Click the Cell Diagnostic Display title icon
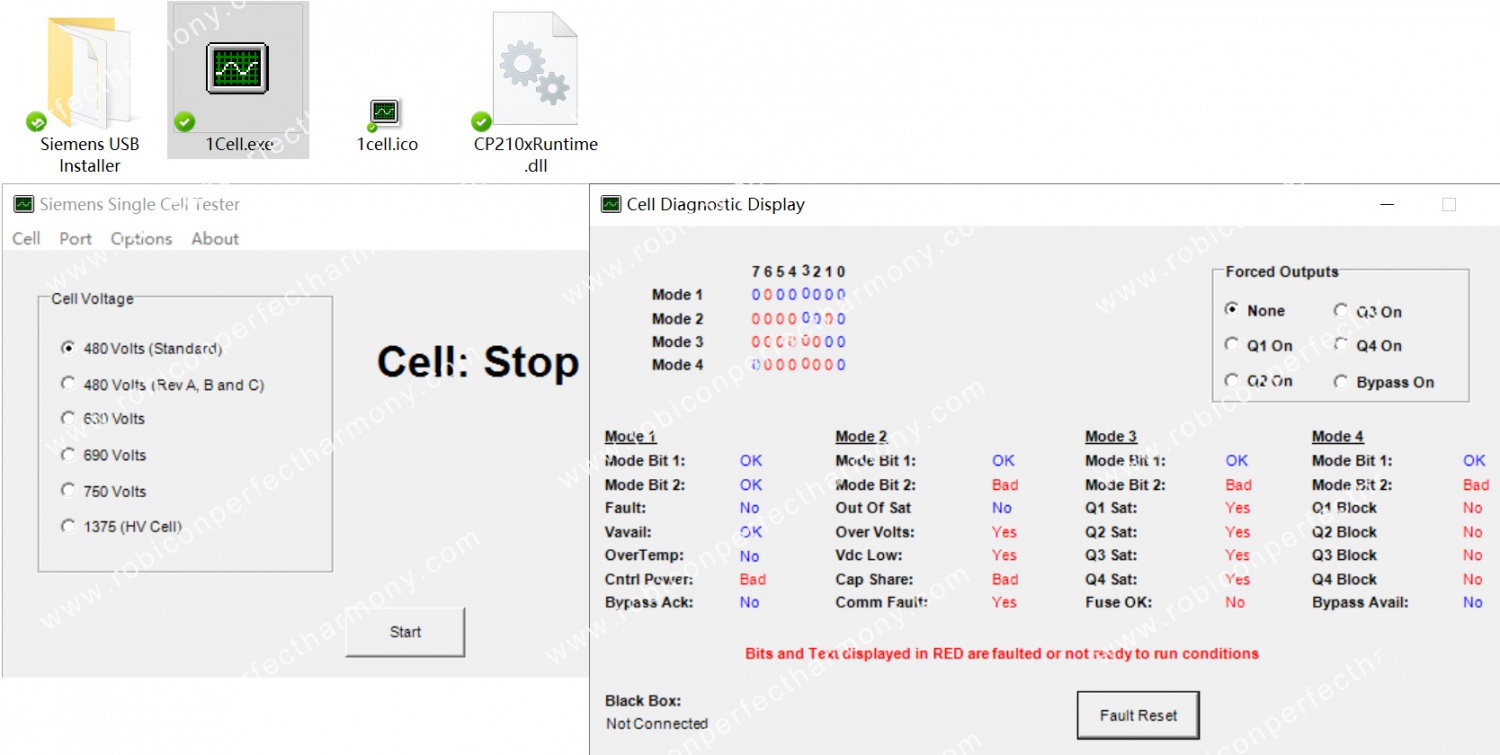This screenshot has height=755, width=1500. [x=610, y=204]
